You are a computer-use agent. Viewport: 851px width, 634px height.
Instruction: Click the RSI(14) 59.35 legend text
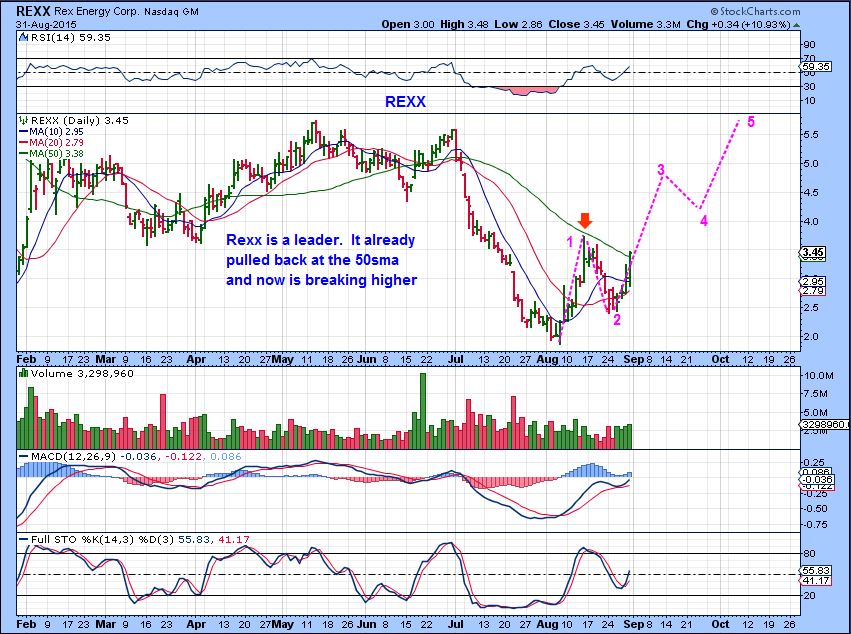pos(71,38)
